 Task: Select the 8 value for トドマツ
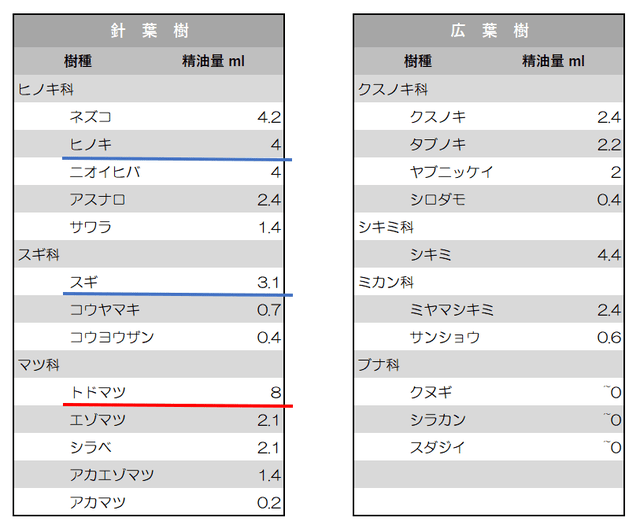pyautogui.click(x=275, y=392)
